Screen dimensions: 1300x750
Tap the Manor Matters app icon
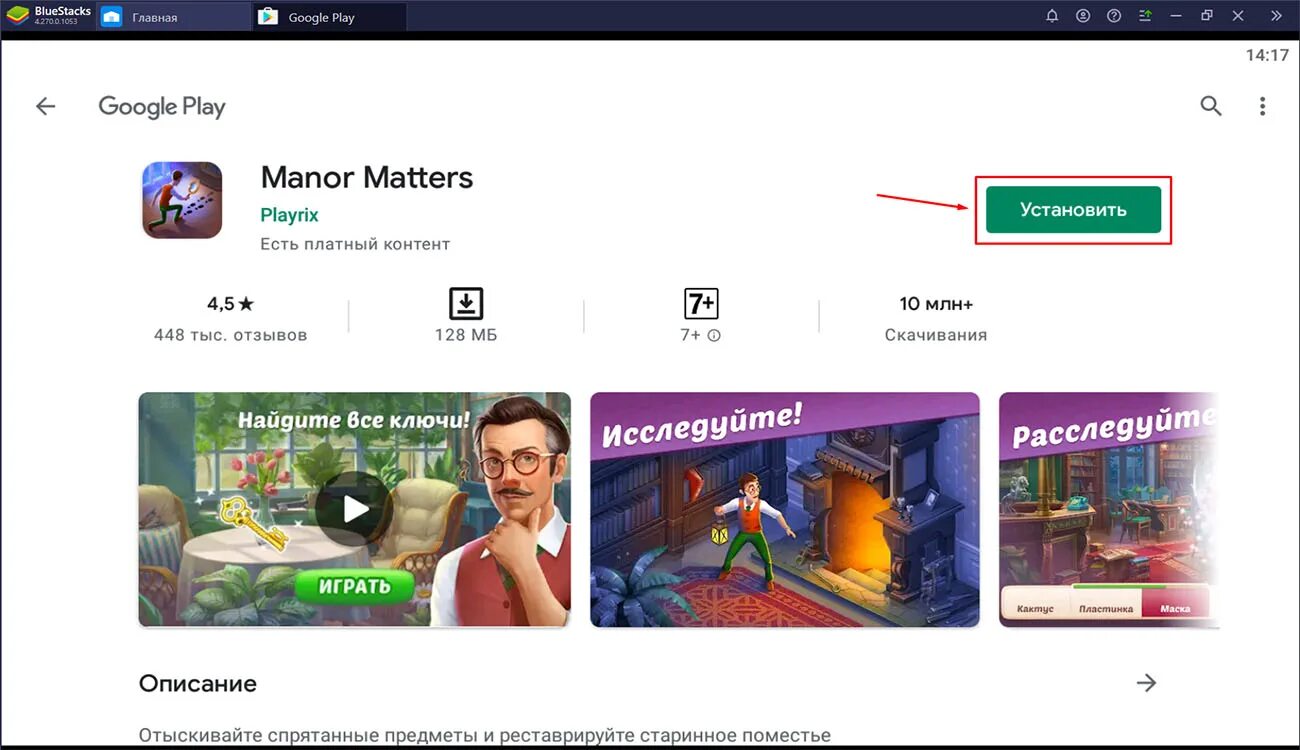182,200
